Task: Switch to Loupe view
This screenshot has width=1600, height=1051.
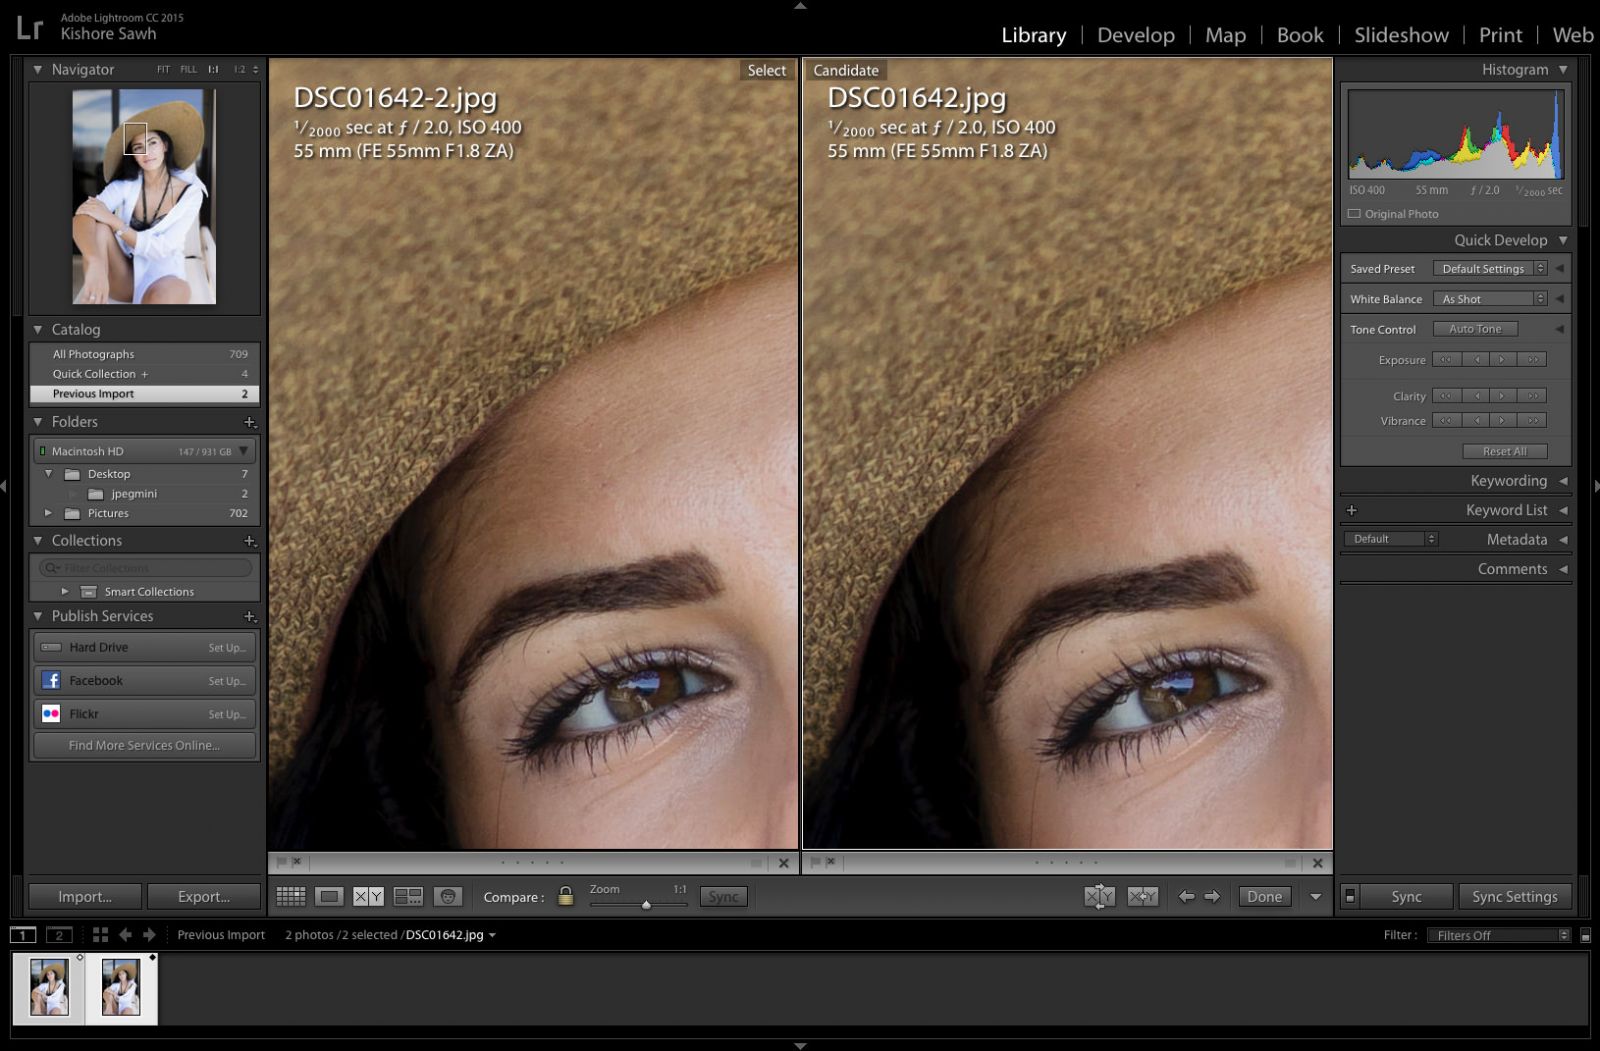Action: click(x=329, y=897)
